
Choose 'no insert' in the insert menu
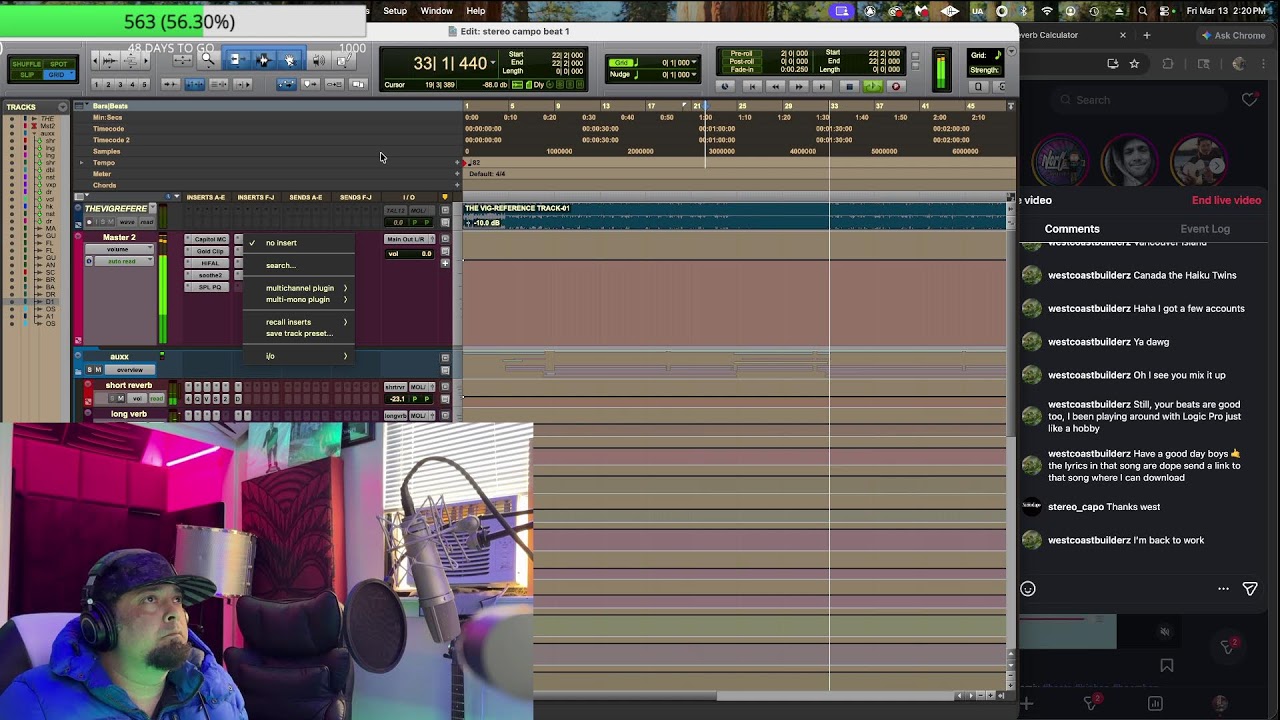[x=281, y=243]
